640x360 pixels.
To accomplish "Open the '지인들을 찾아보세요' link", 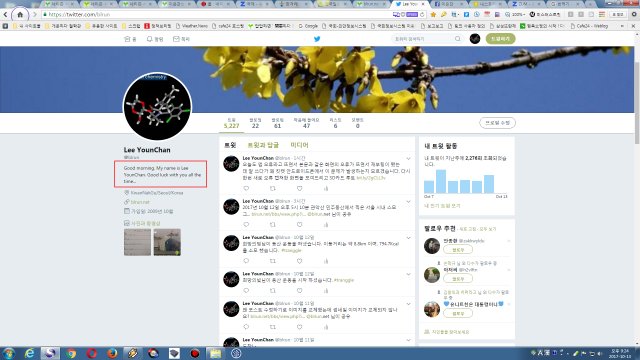I will [x=450, y=332].
